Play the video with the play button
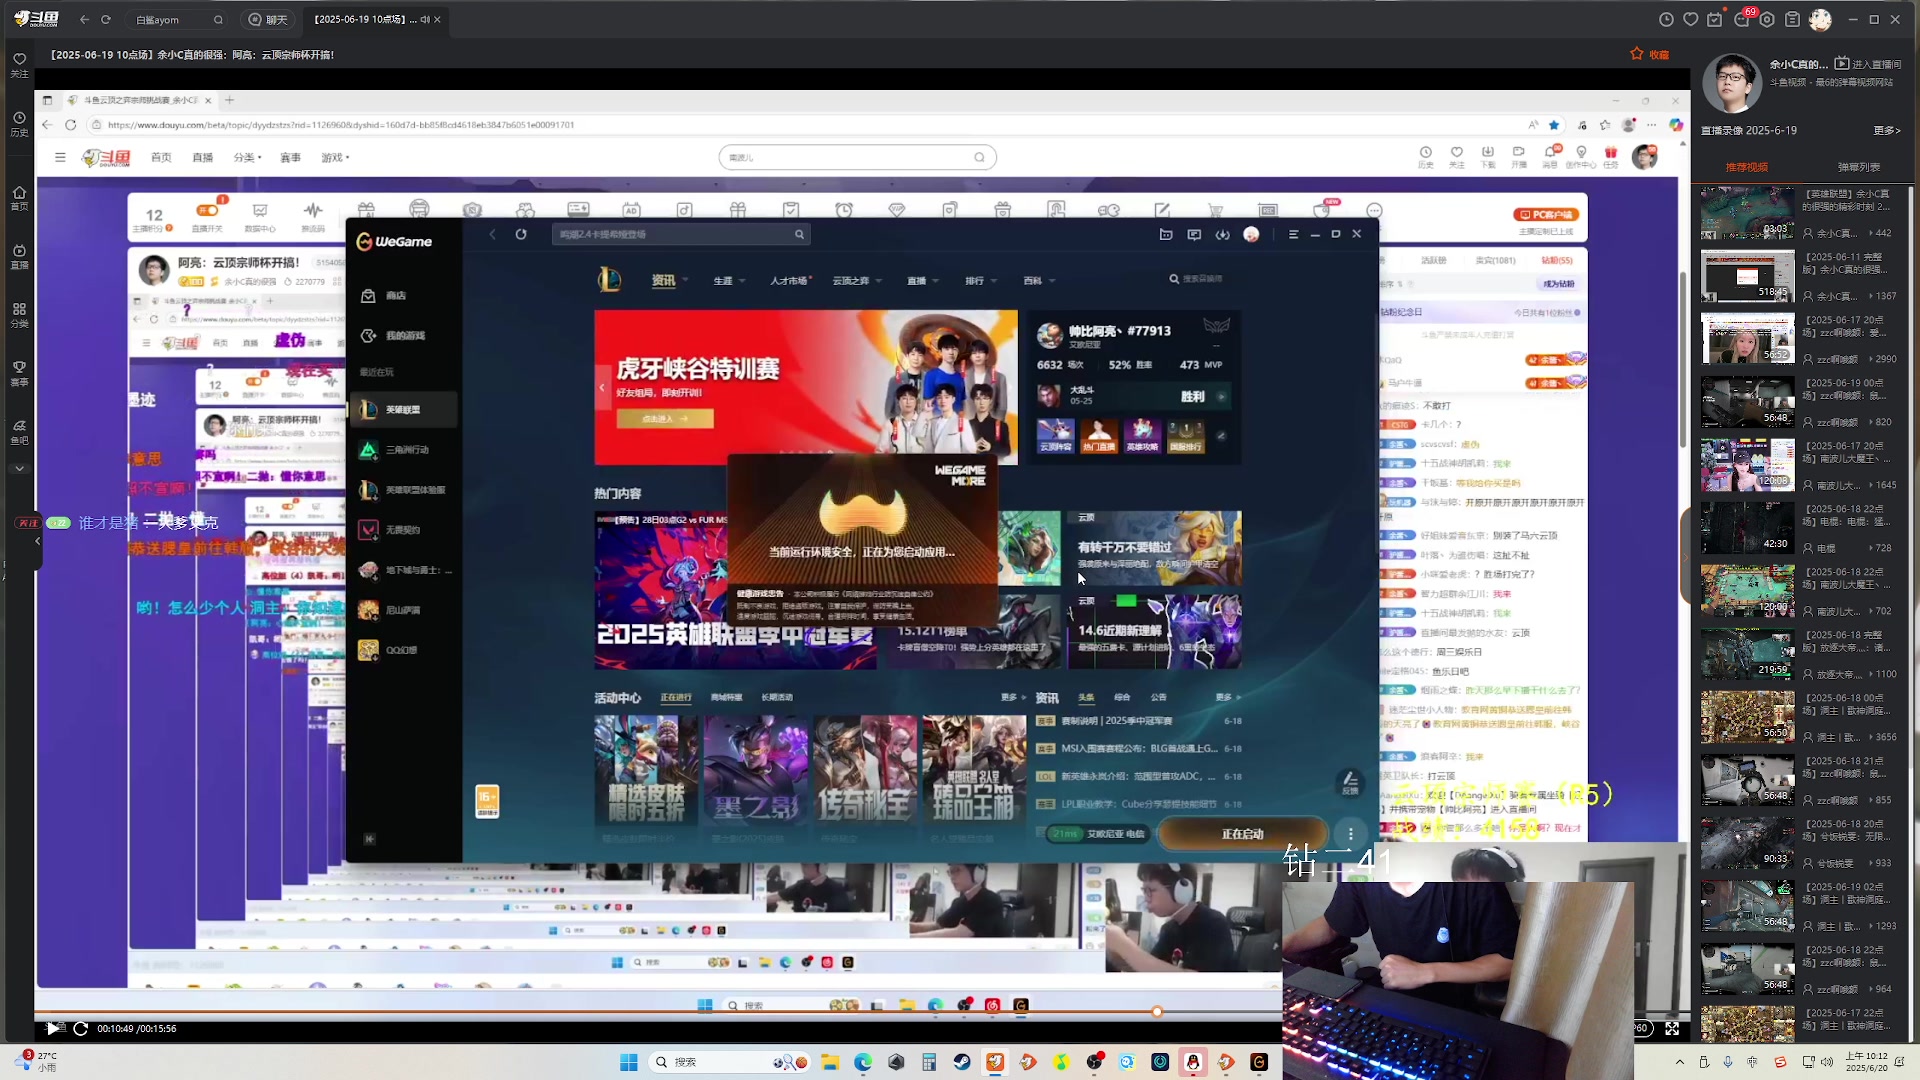 52,1028
